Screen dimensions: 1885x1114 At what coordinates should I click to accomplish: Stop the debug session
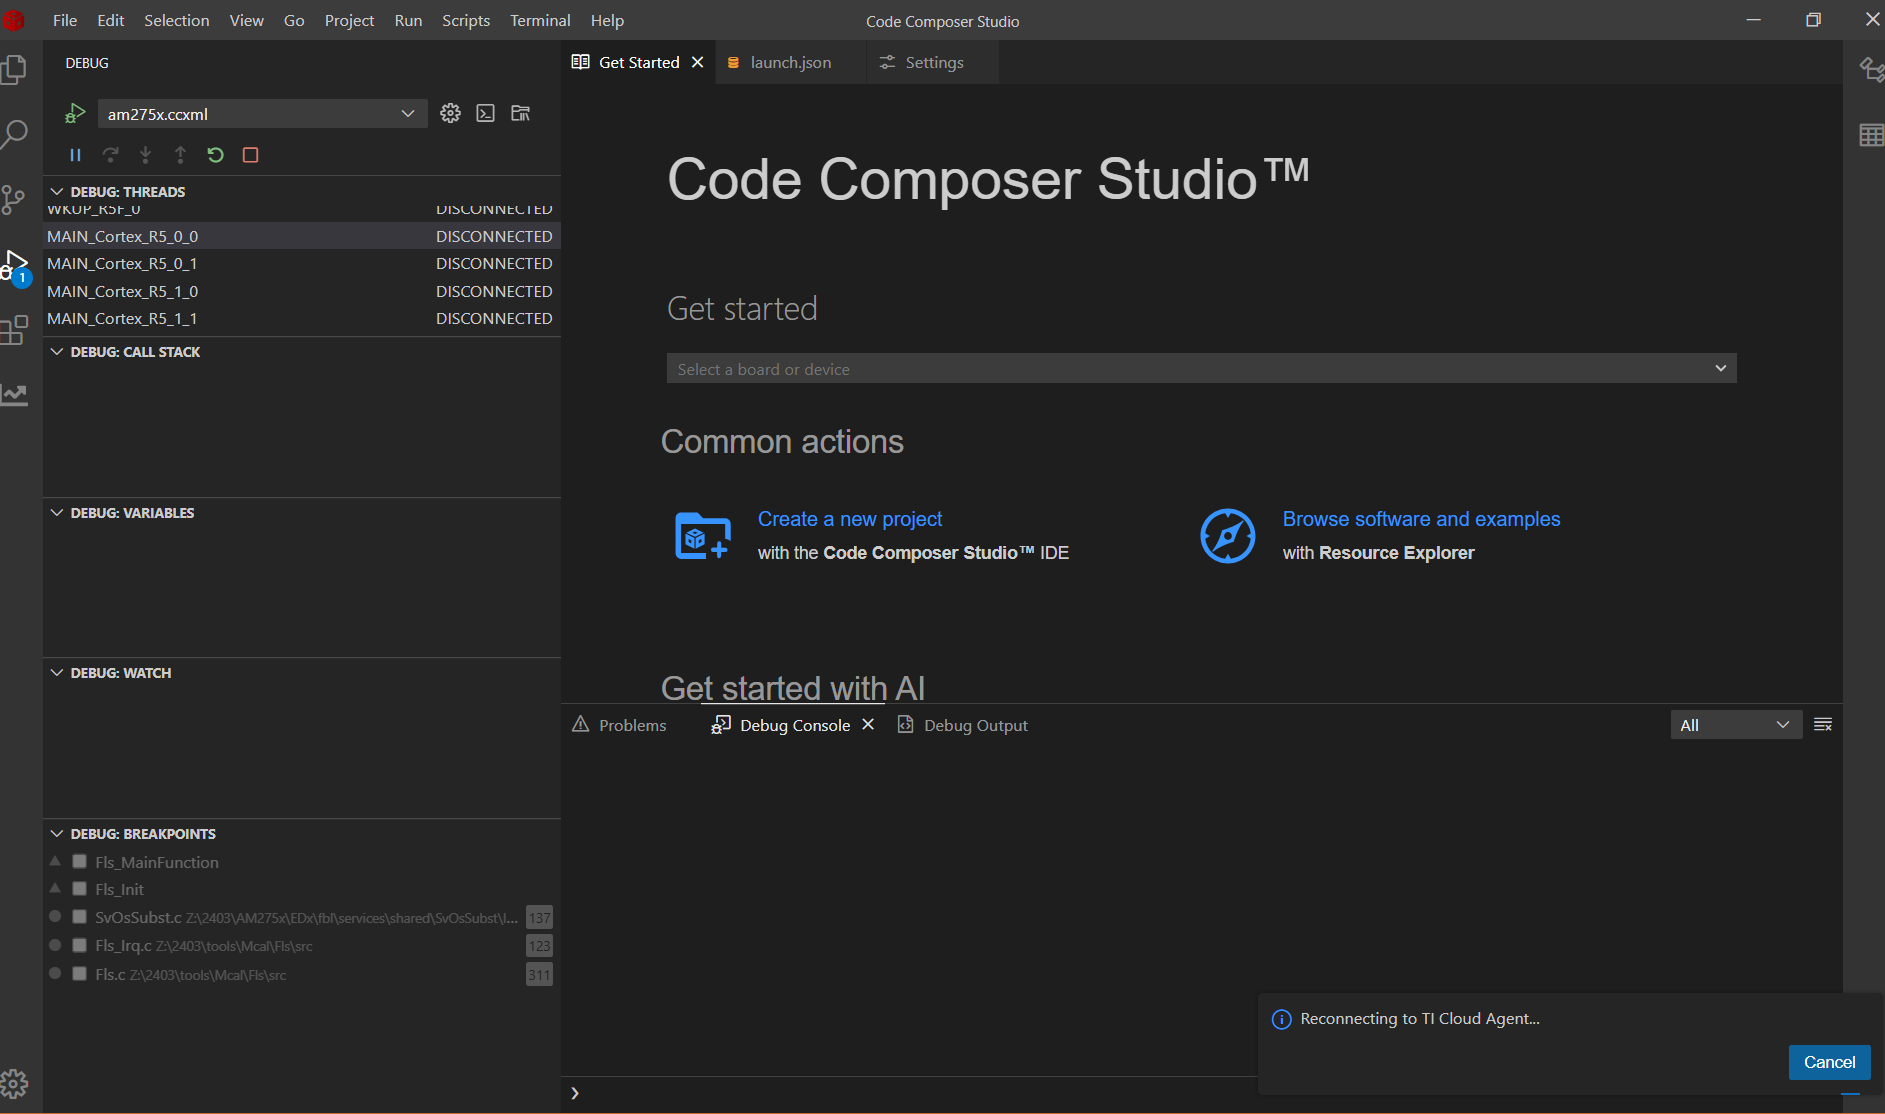coord(251,155)
